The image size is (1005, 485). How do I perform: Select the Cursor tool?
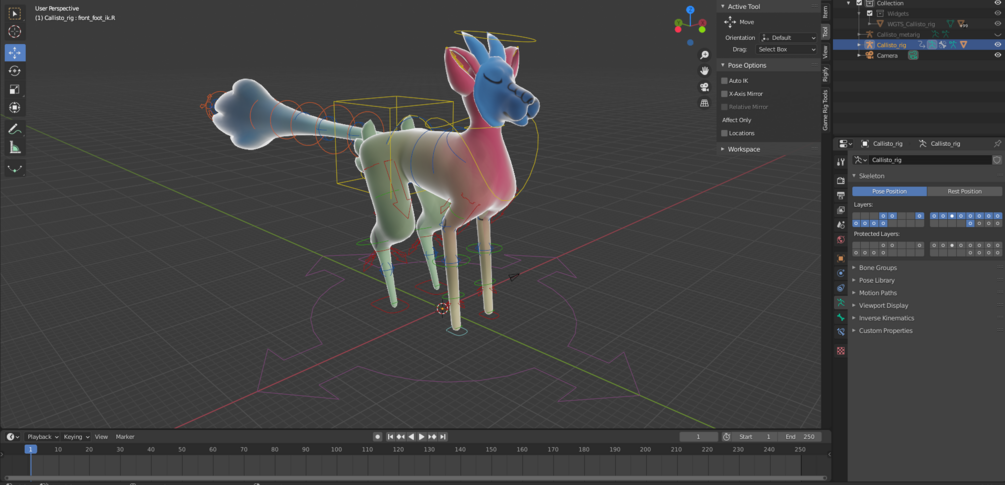click(x=15, y=31)
